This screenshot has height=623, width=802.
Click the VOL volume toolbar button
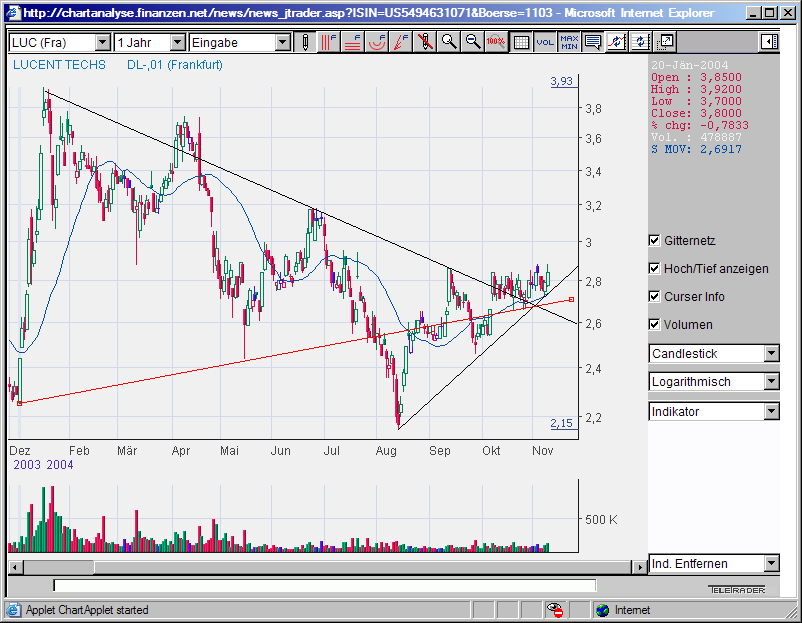(x=545, y=42)
